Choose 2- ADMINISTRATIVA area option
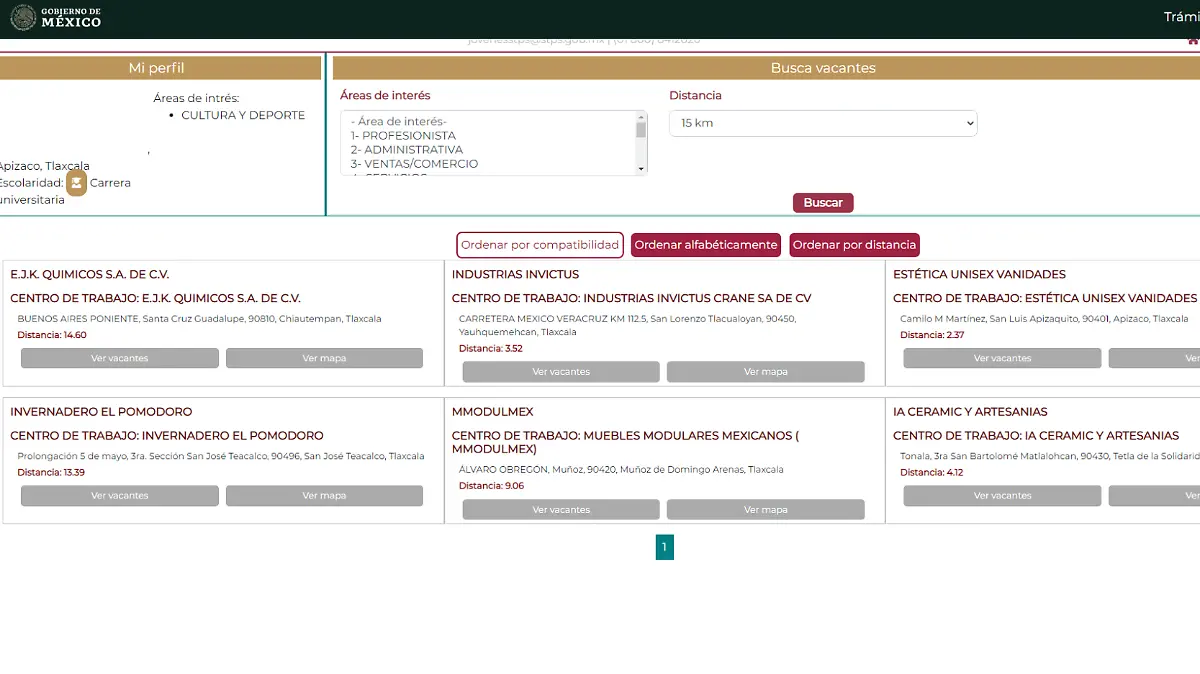 (x=406, y=150)
